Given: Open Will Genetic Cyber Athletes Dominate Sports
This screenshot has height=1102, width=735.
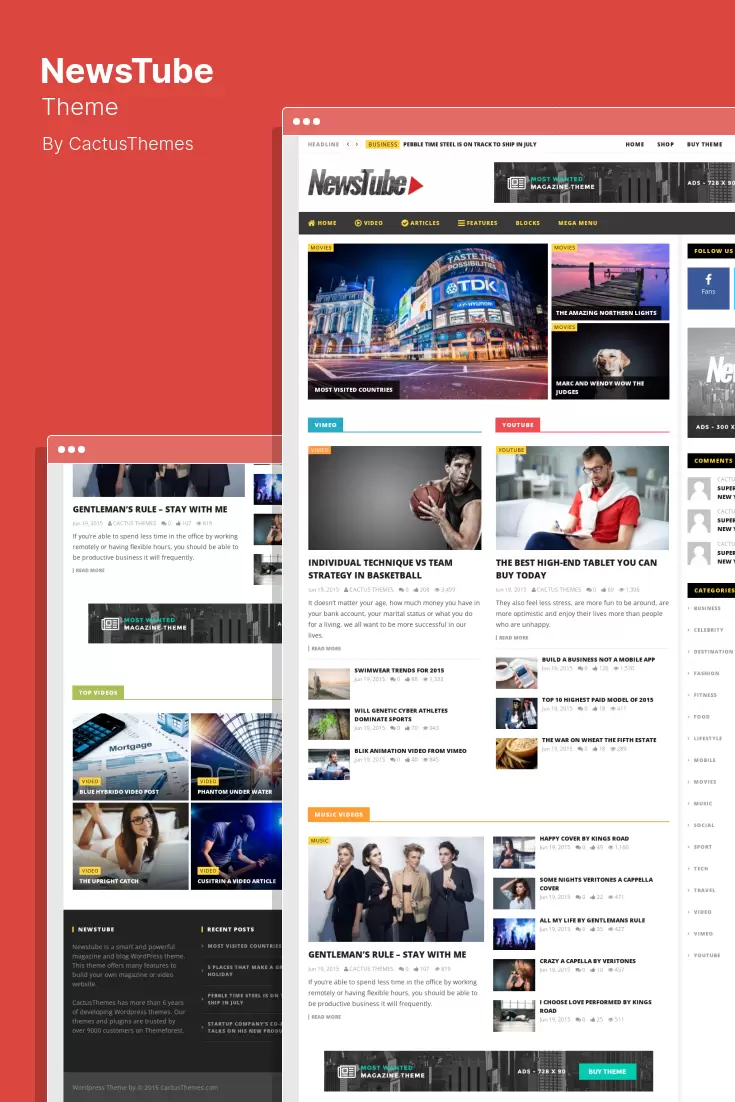Looking at the screenshot, I should click(x=401, y=715).
